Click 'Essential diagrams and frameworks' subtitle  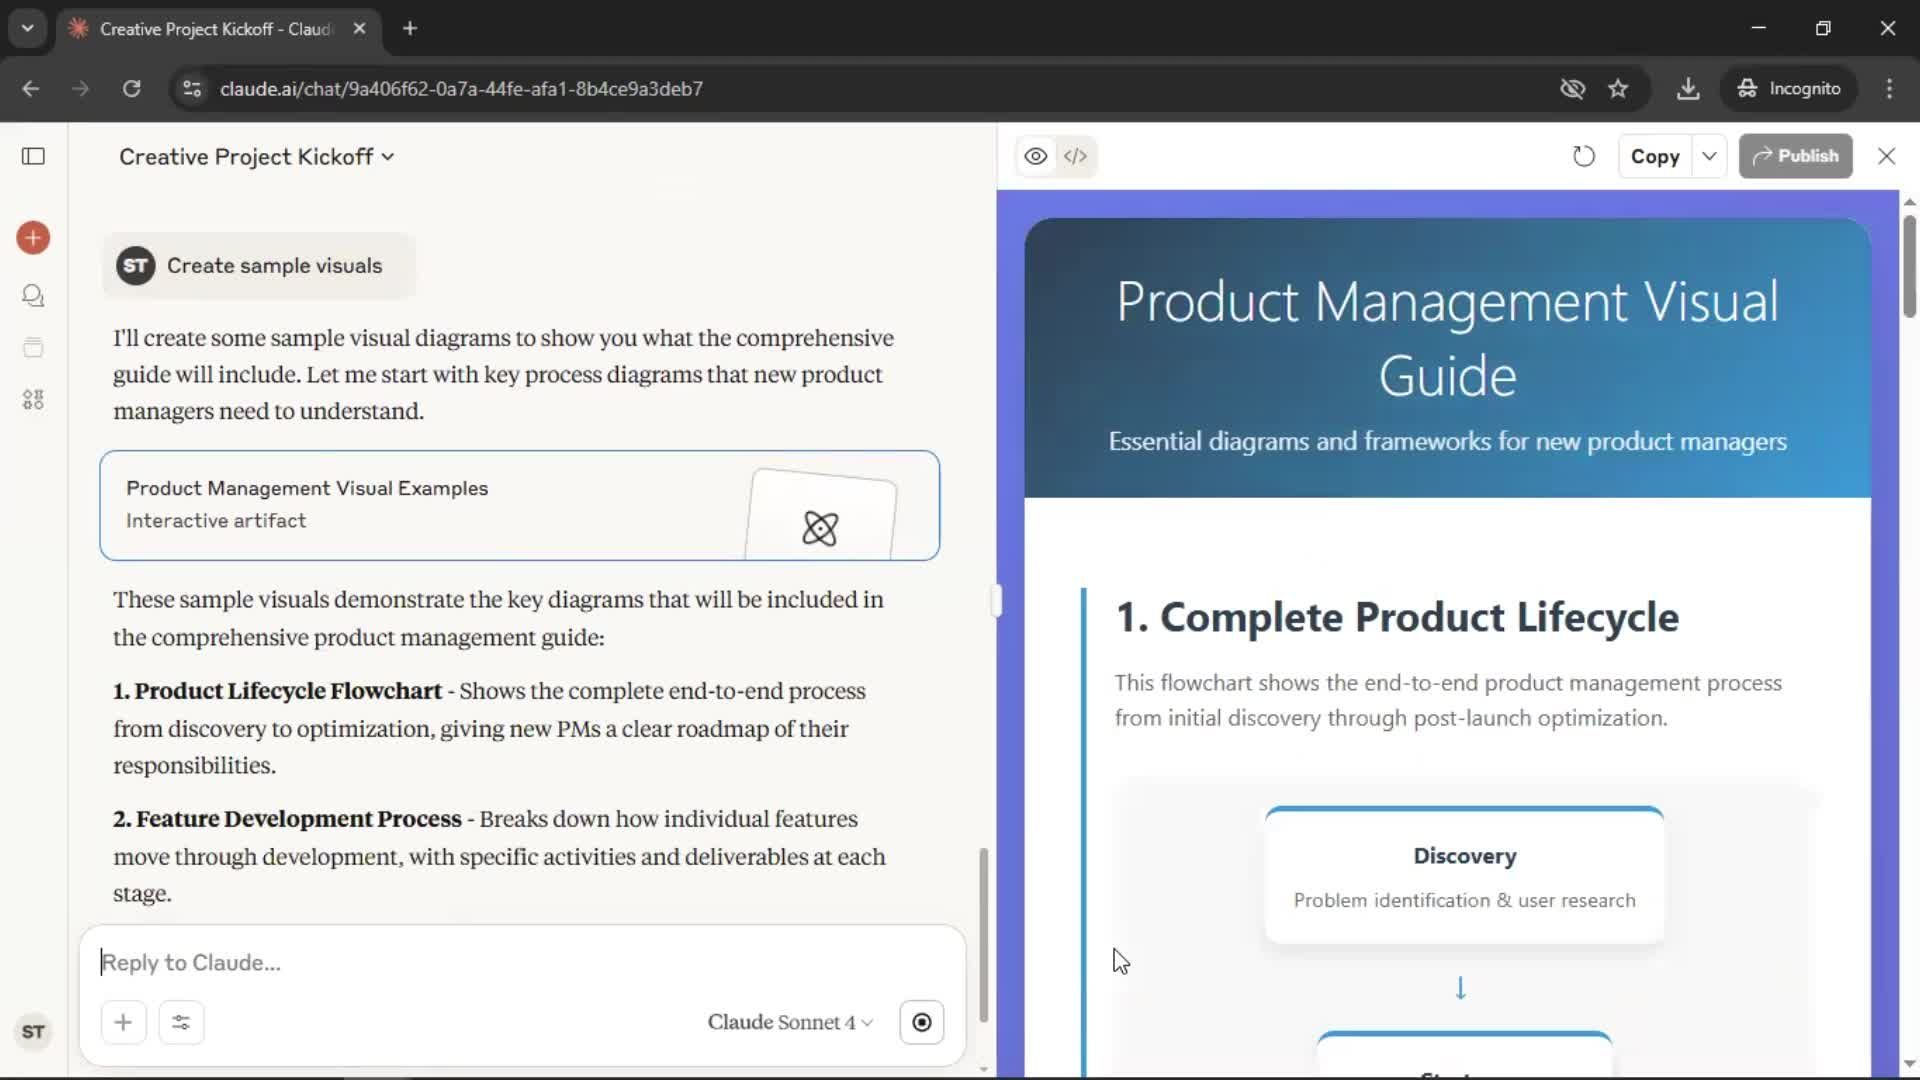click(1447, 441)
